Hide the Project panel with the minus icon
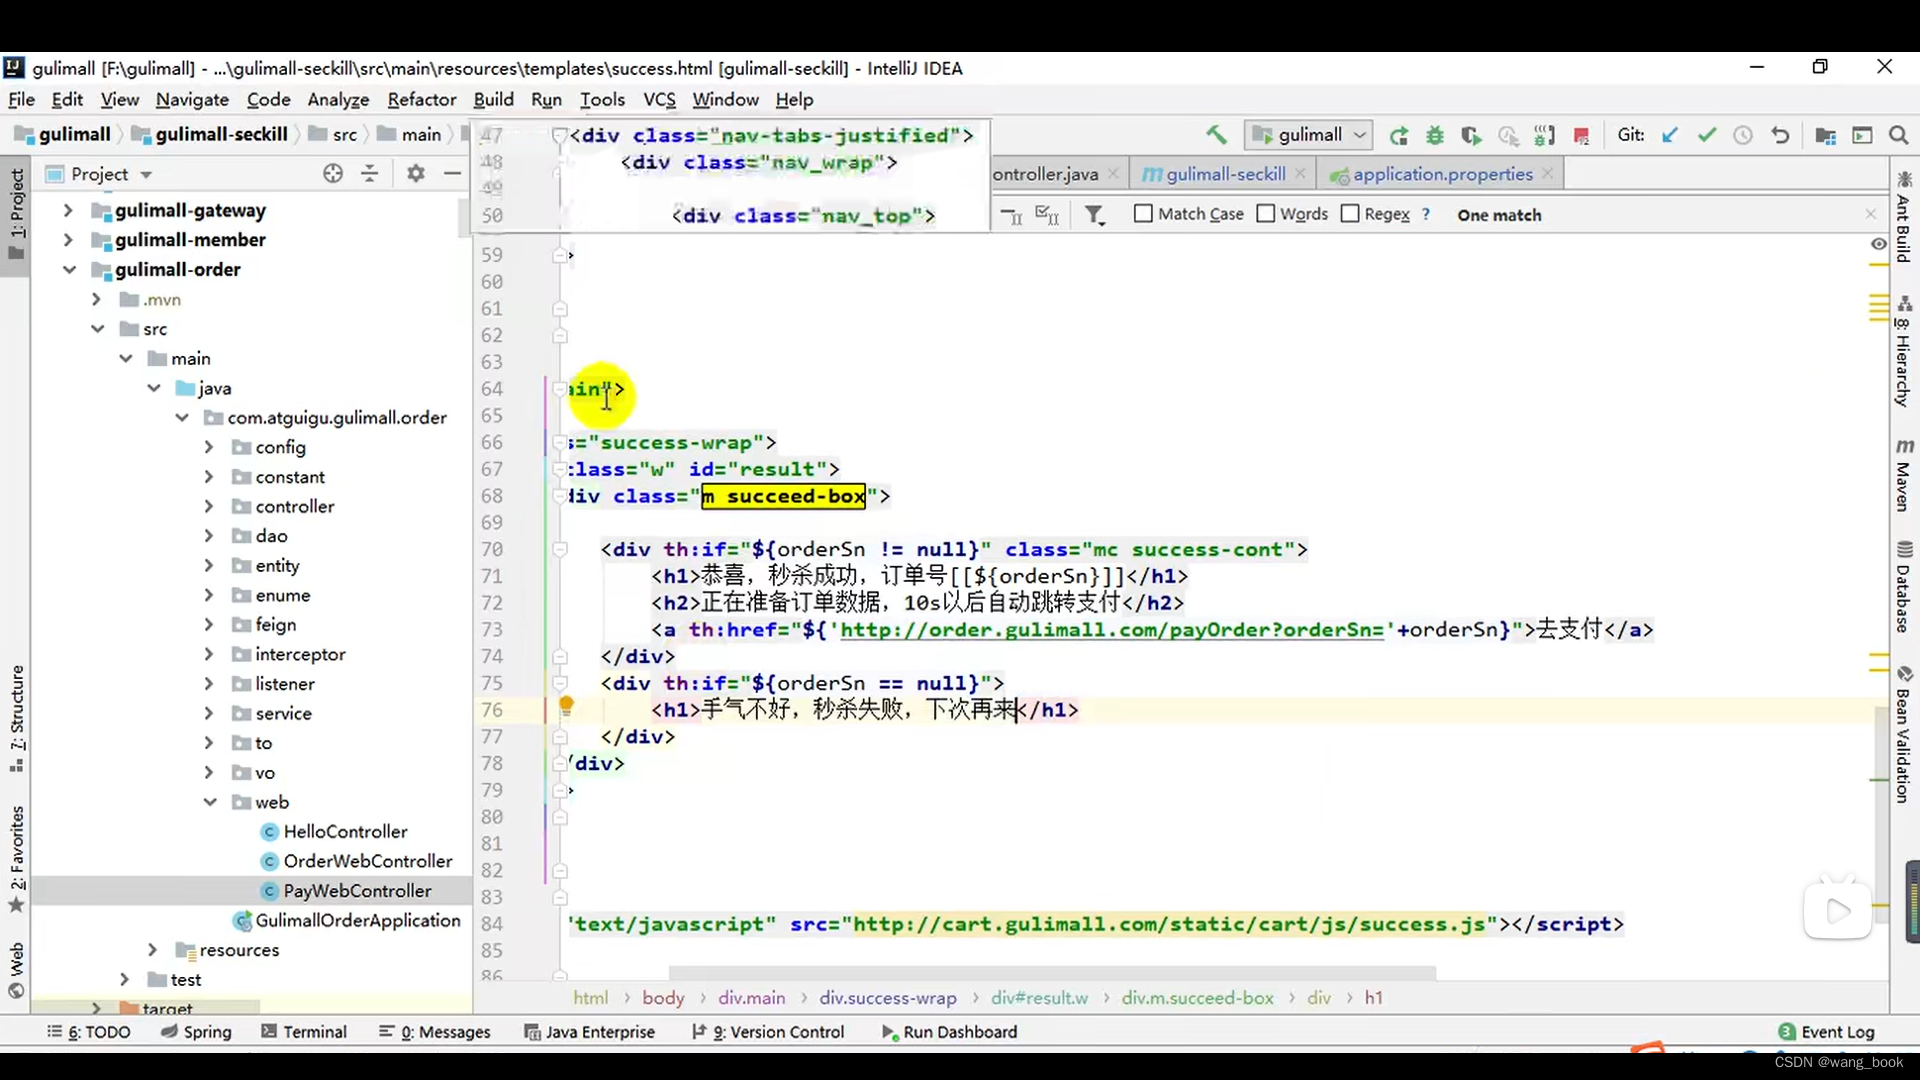 [x=452, y=174]
